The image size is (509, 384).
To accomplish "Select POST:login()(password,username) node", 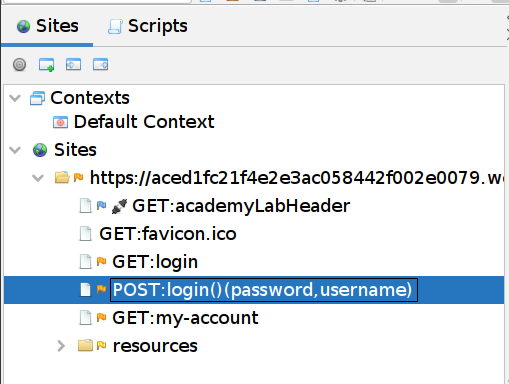I will (263, 290).
